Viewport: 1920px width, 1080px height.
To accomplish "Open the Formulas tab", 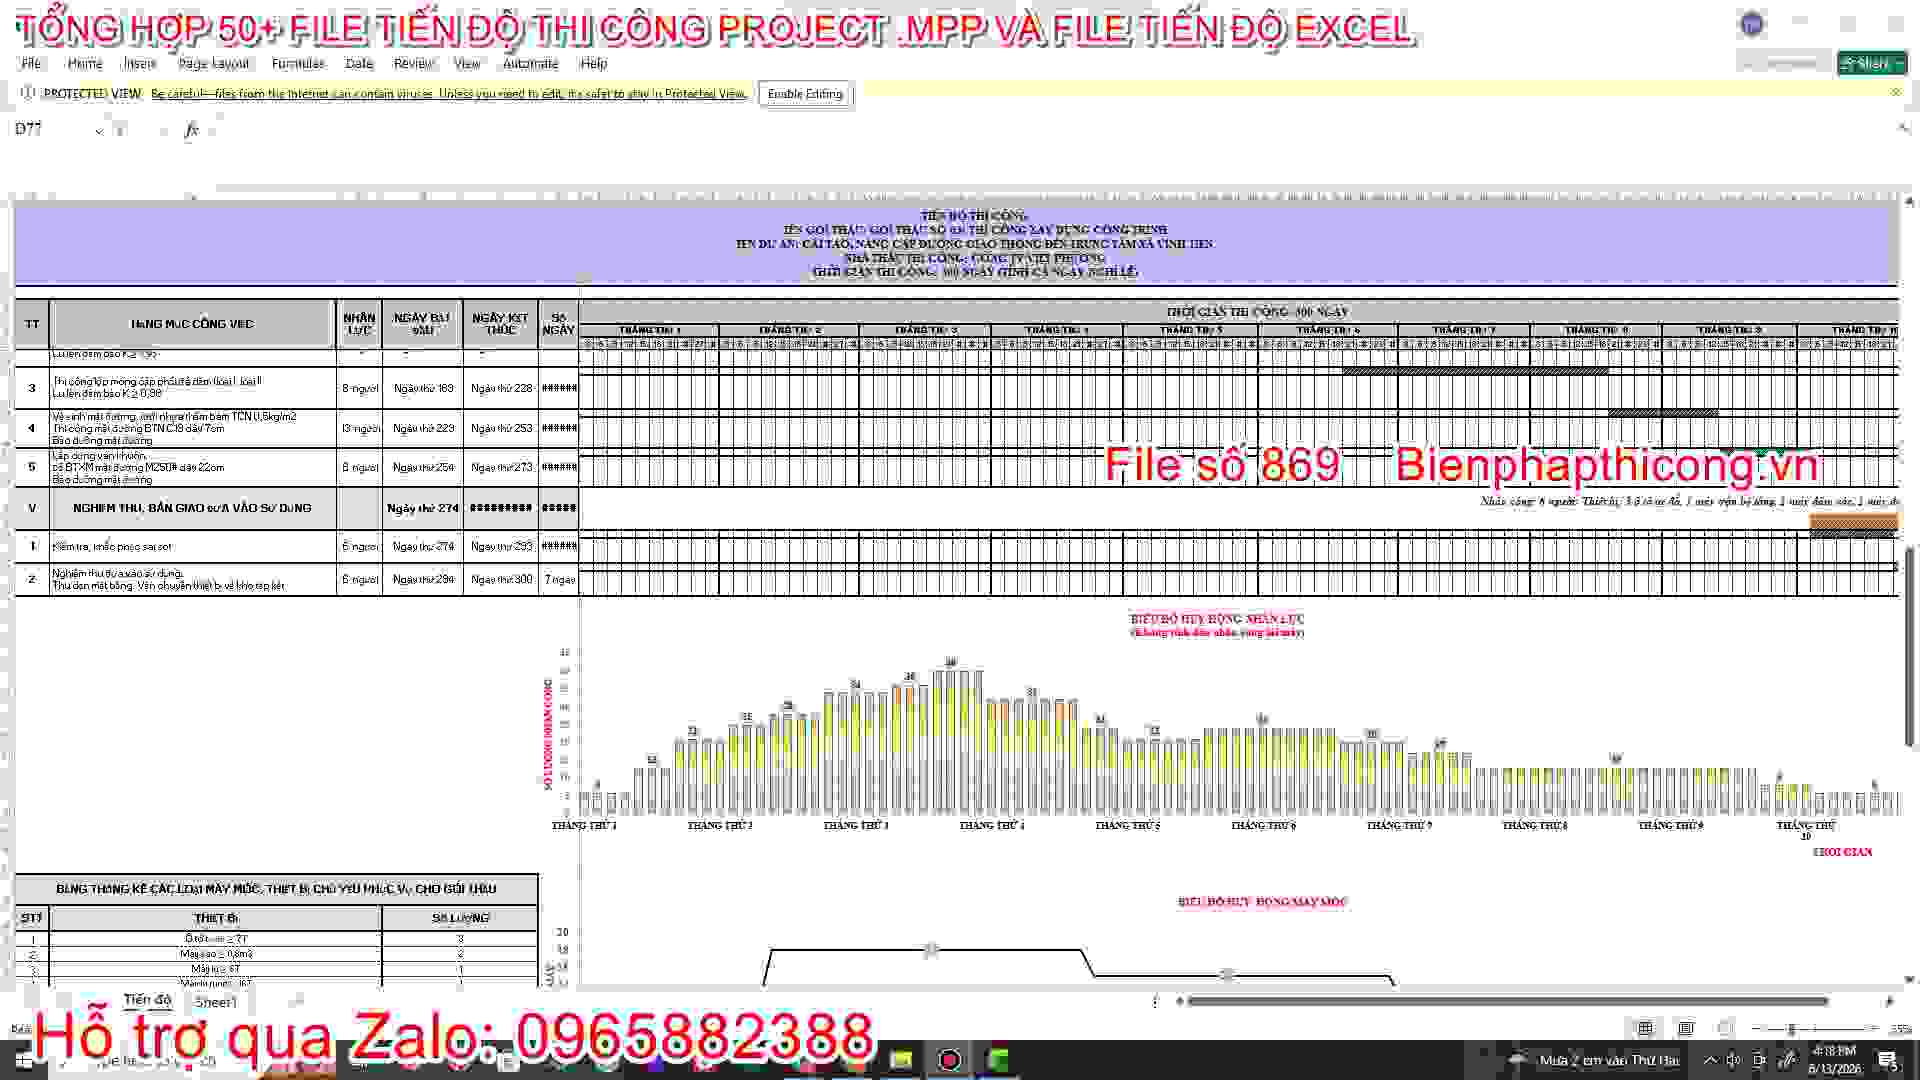I will coord(298,63).
